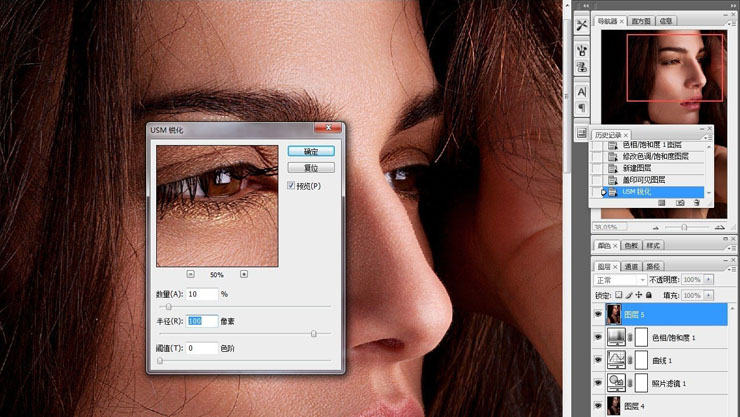The width and height of the screenshot is (740, 417).
Task: Select the 新建图层 history state
Action: tap(654, 168)
